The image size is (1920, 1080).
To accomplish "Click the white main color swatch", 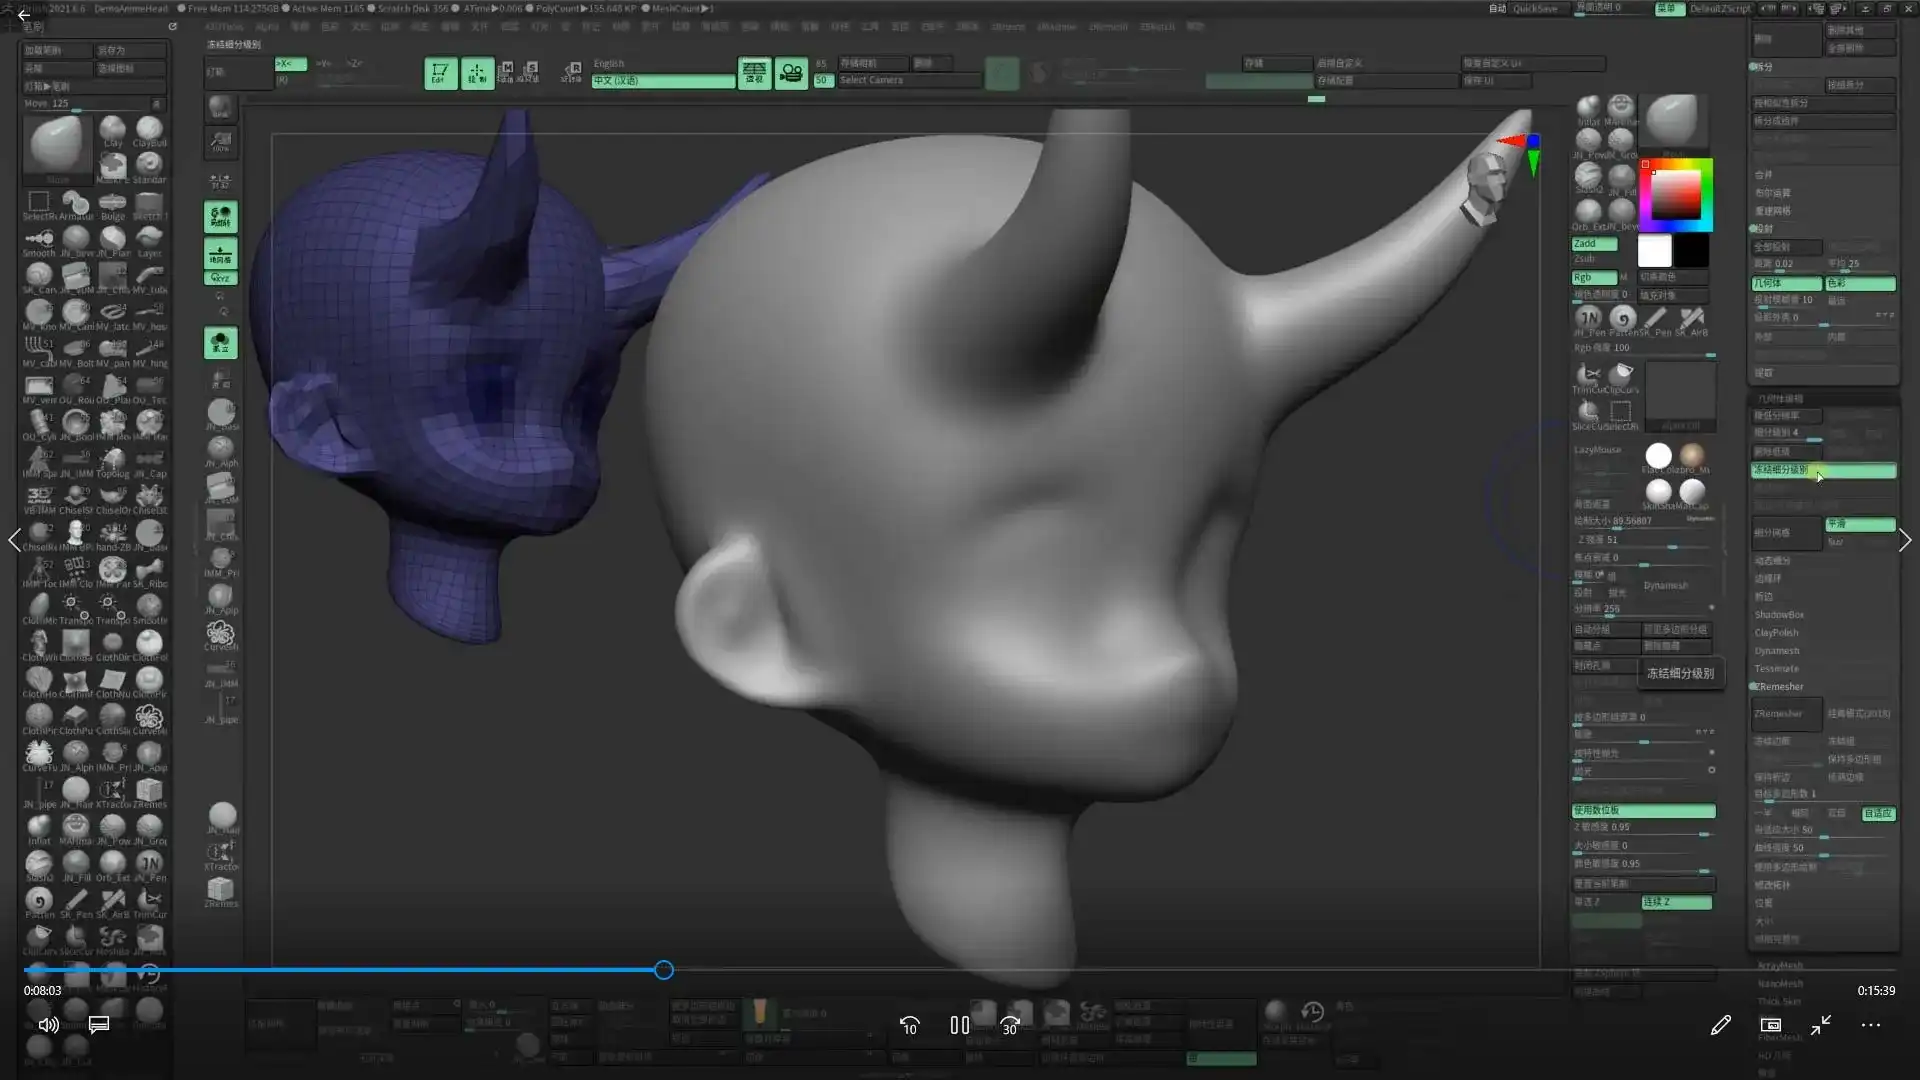I will tap(1654, 251).
